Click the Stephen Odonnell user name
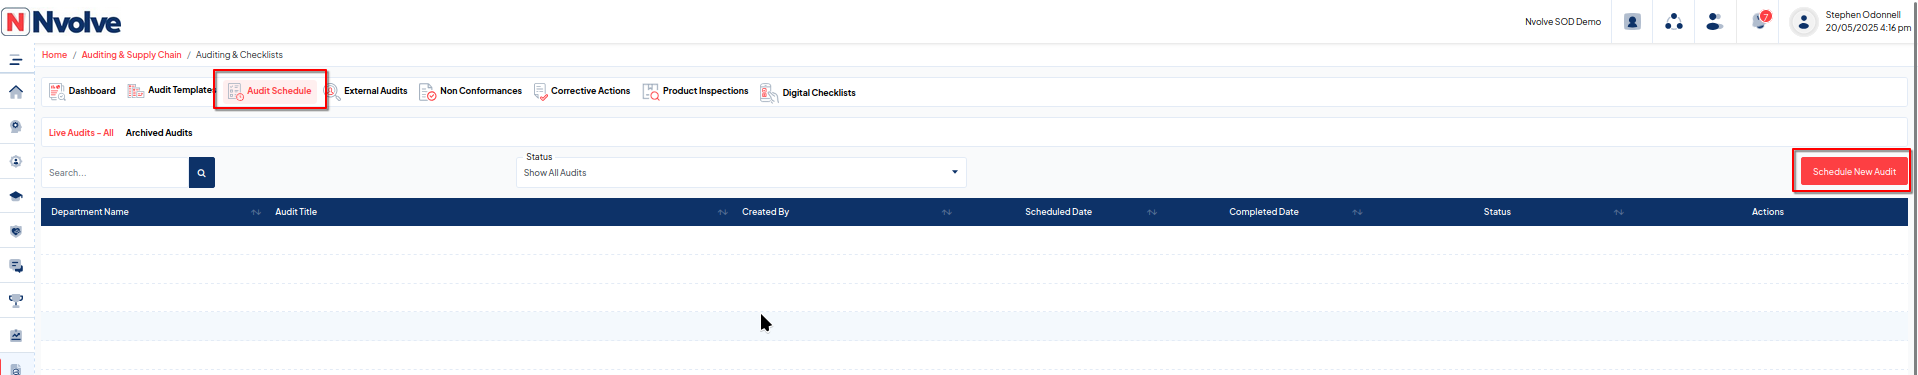The width and height of the screenshot is (1918, 375). tap(1862, 15)
